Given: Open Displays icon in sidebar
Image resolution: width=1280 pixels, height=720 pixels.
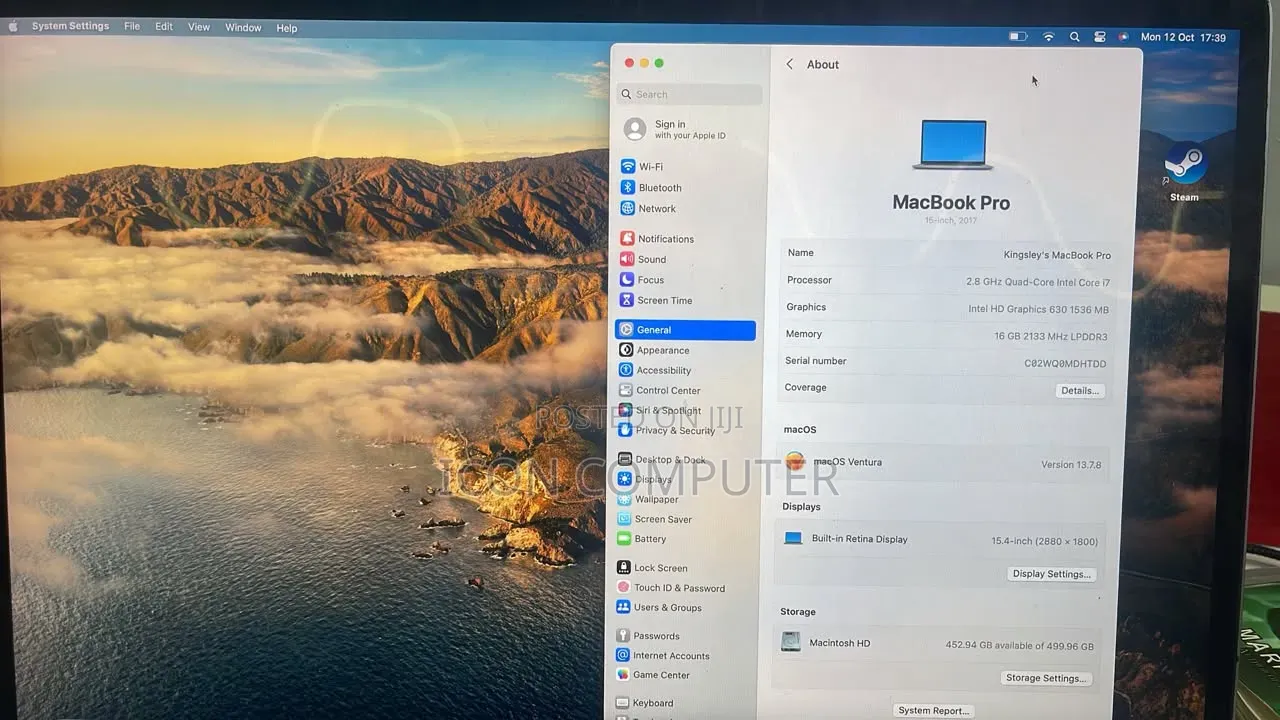Looking at the screenshot, I should 625,479.
